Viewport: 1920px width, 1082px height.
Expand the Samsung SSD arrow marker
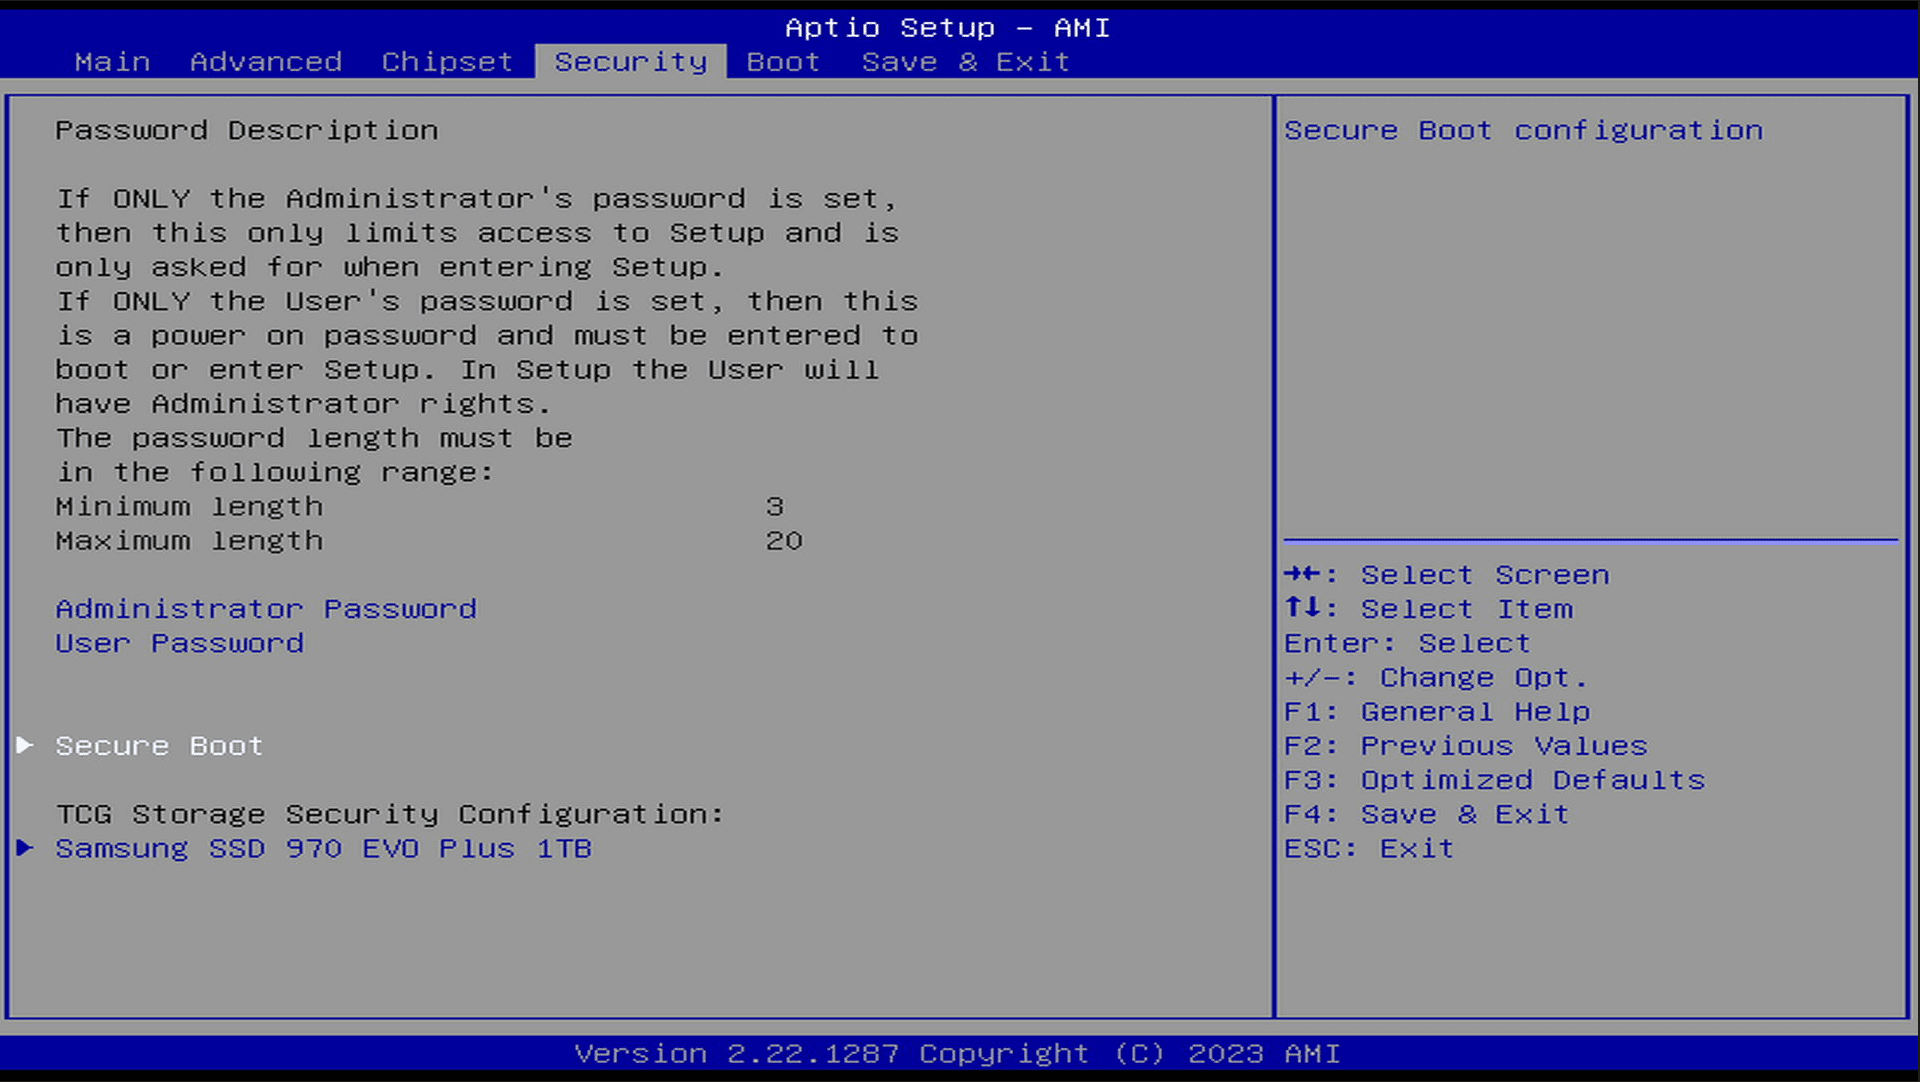[26, 848]
